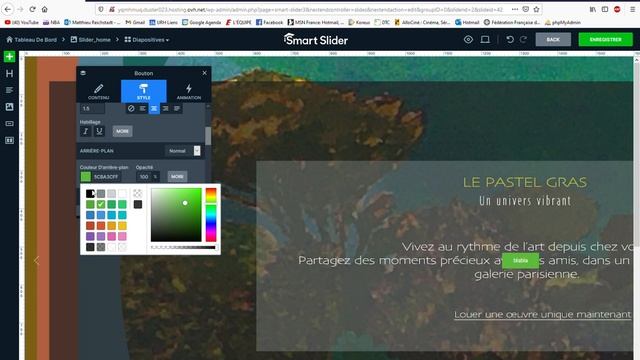Select inherit text alignment icon

(x=131, y=109)
